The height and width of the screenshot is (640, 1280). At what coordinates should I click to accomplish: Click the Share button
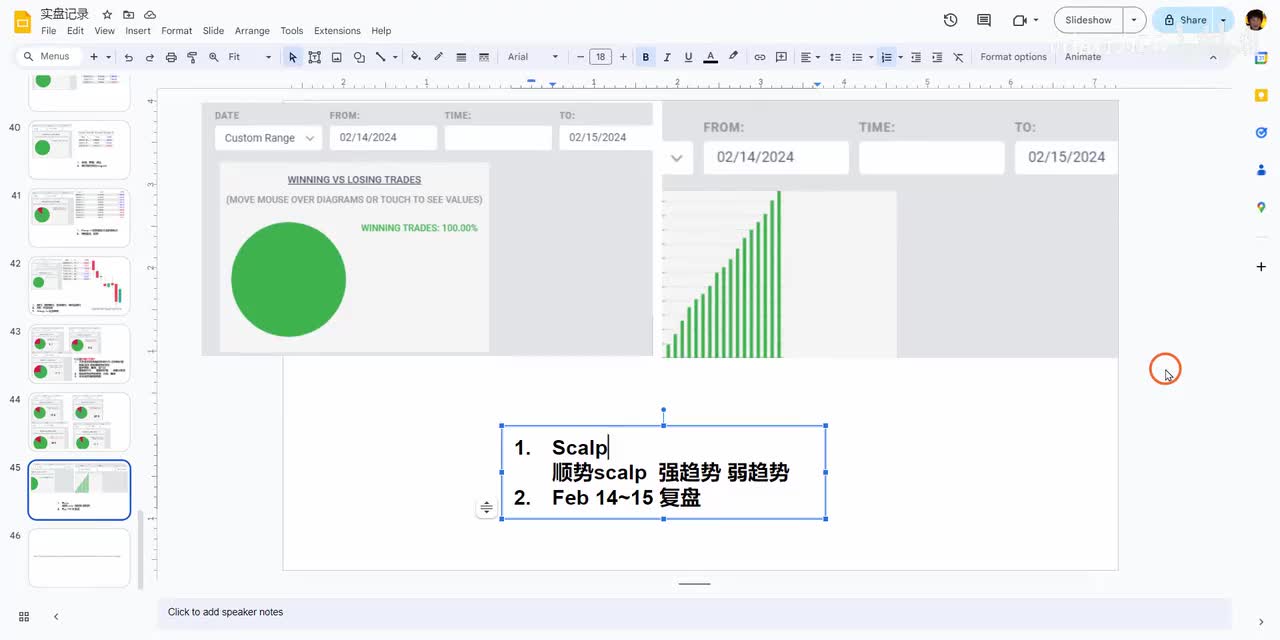[1184, 20]
